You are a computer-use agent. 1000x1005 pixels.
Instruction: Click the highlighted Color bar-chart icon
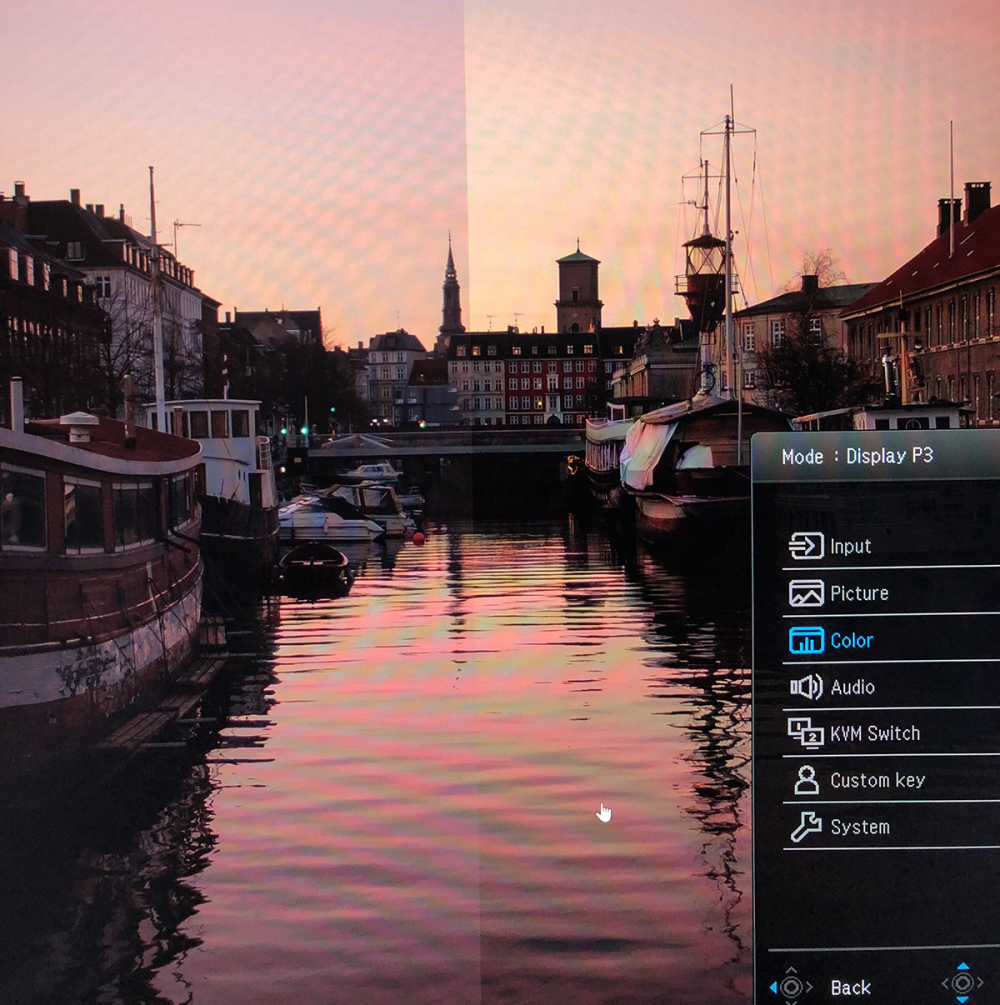tap(806, 640)
